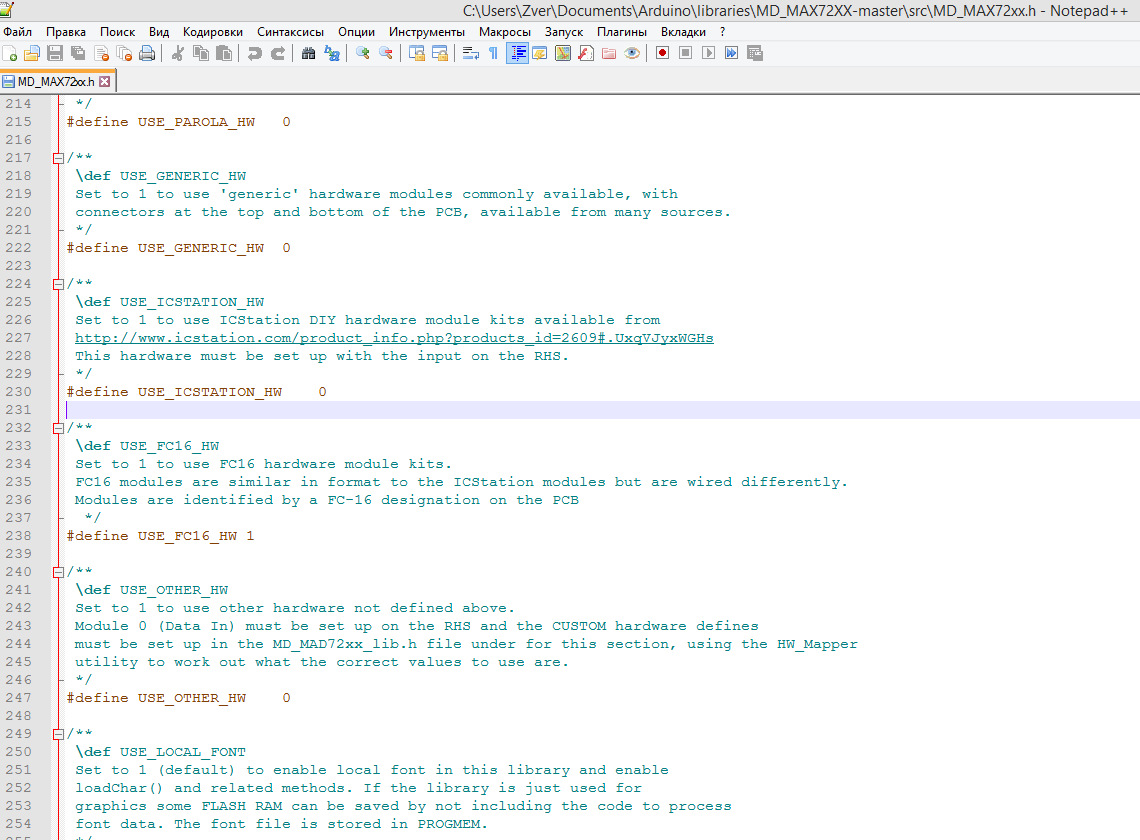Save the current file
Viewport: 1140px width, 840px height.
pyautogui.click(x=55, y=53)
